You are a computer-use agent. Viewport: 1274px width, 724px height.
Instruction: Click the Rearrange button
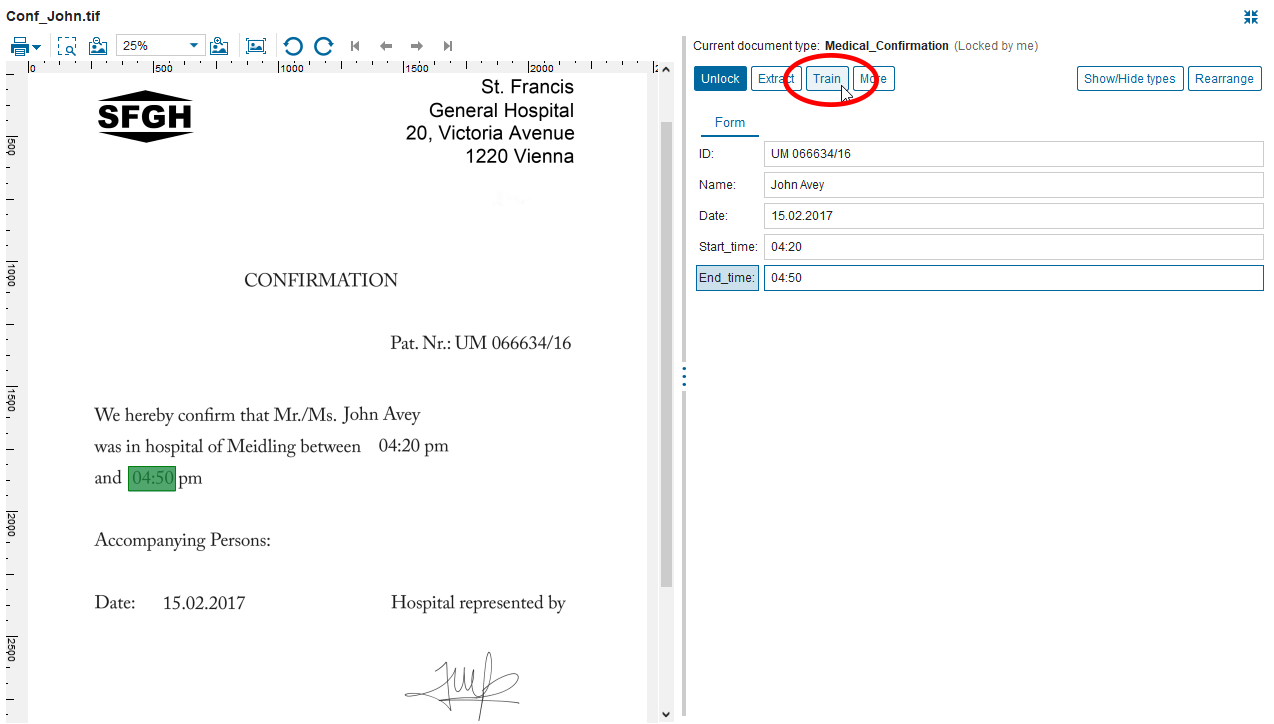click(1224, 79)
